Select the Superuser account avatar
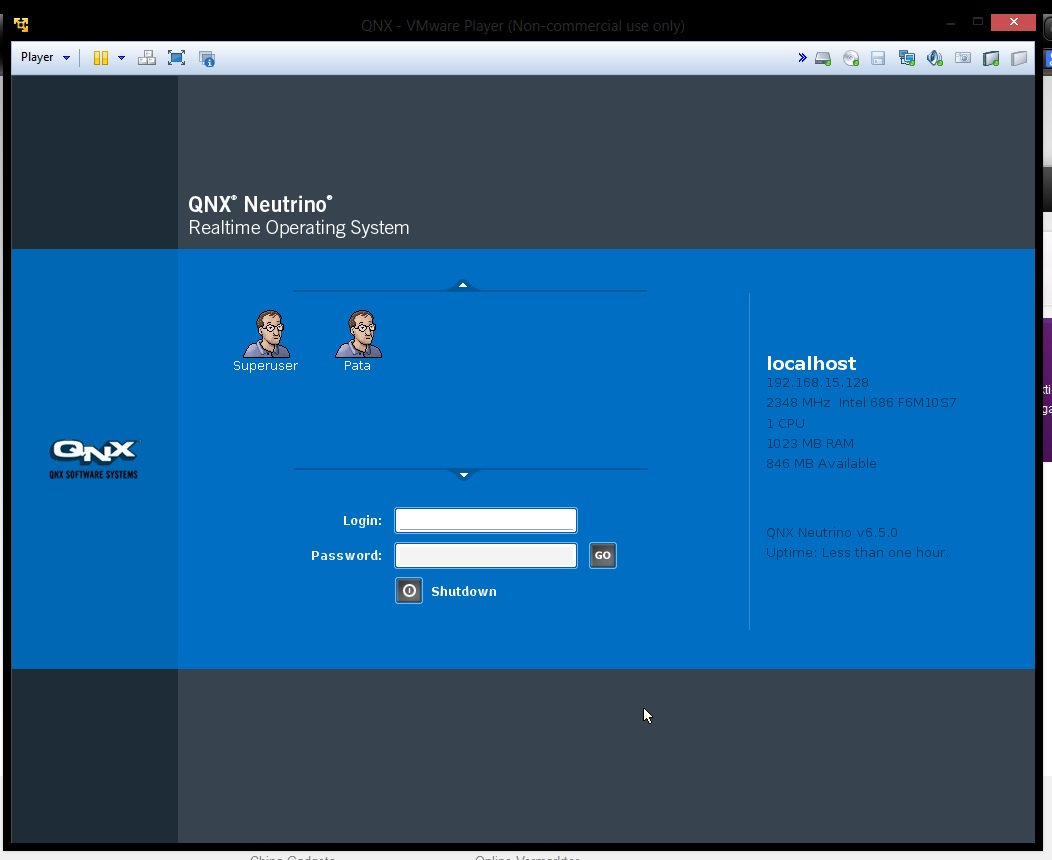The width and height of the screenshot is (1052, 860). pos(266,335)
